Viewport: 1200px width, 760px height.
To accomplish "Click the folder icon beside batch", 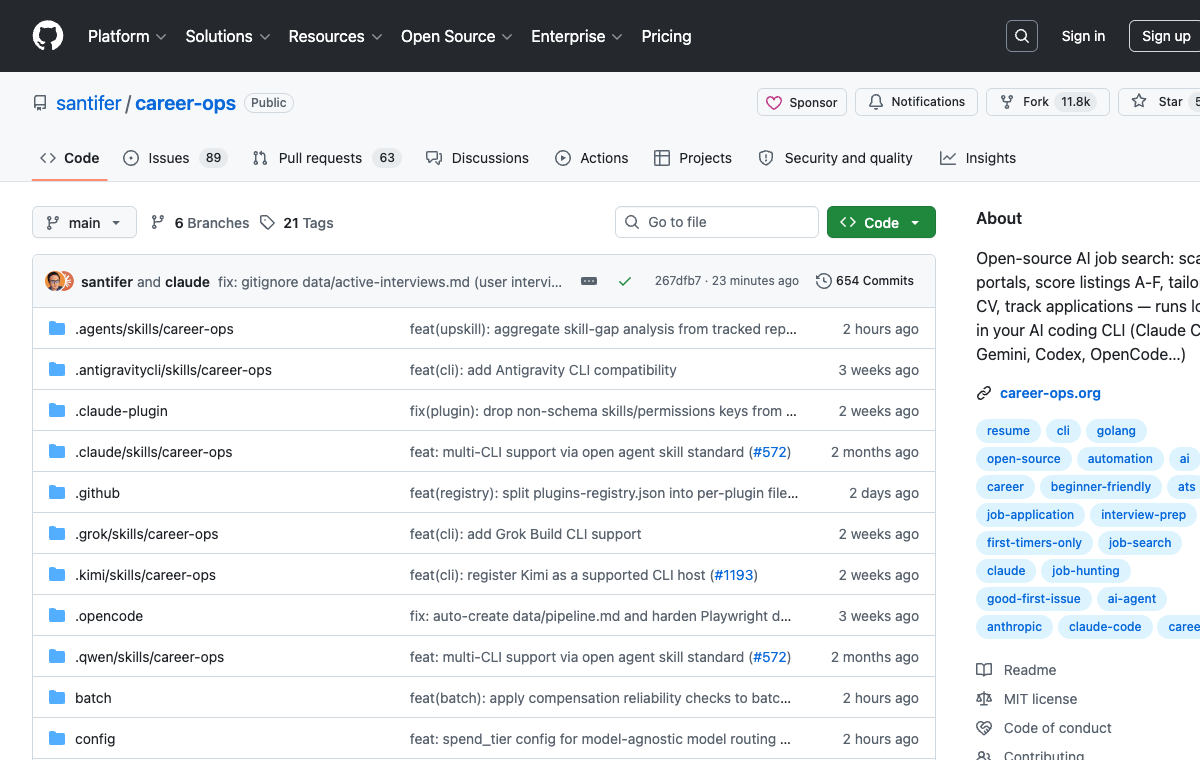I will click(57, 698).
